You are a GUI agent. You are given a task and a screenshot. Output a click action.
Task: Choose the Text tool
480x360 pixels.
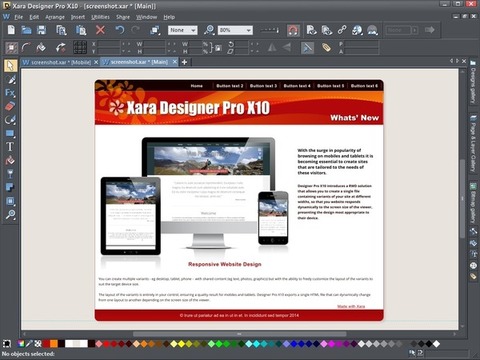[x=10, y=147]
